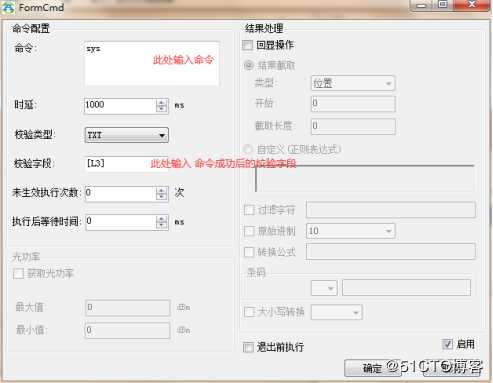Click the text field beside 乘码 dropdown
This screenshot has height=383, width=493.
(406, 288)
